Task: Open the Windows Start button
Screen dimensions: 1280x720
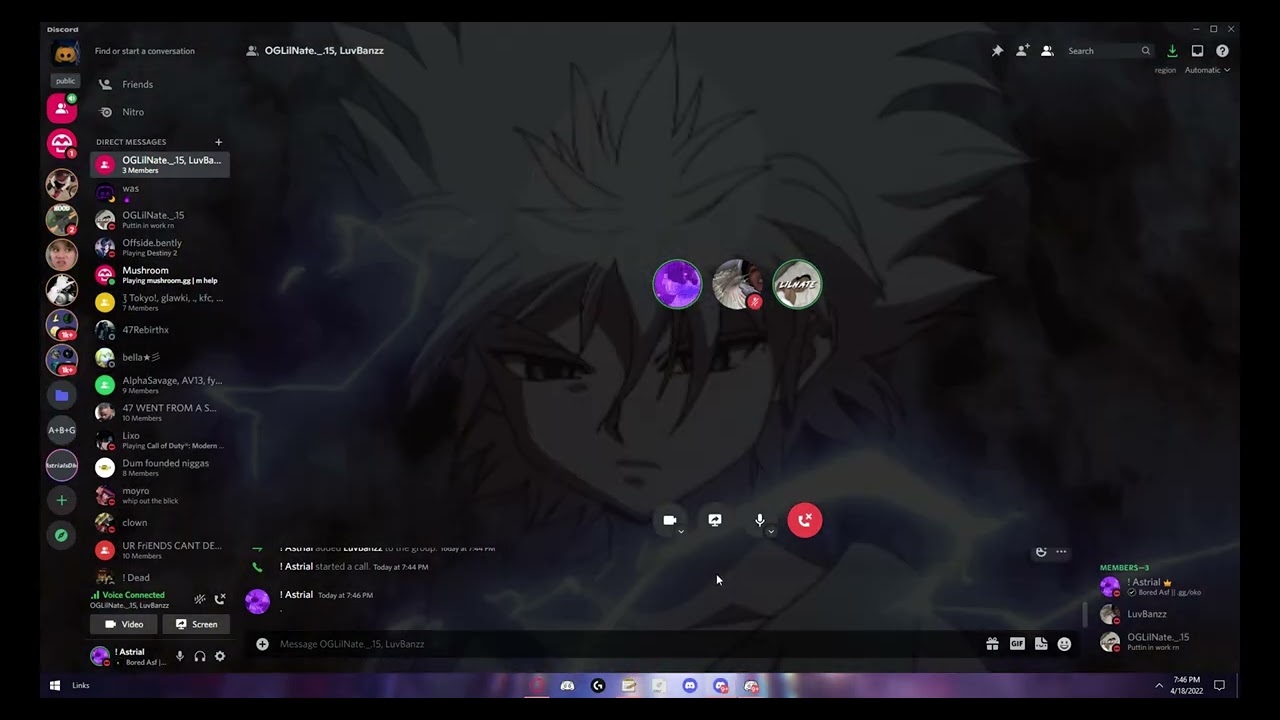Action: pyautogui.click(x=55, y=685)
